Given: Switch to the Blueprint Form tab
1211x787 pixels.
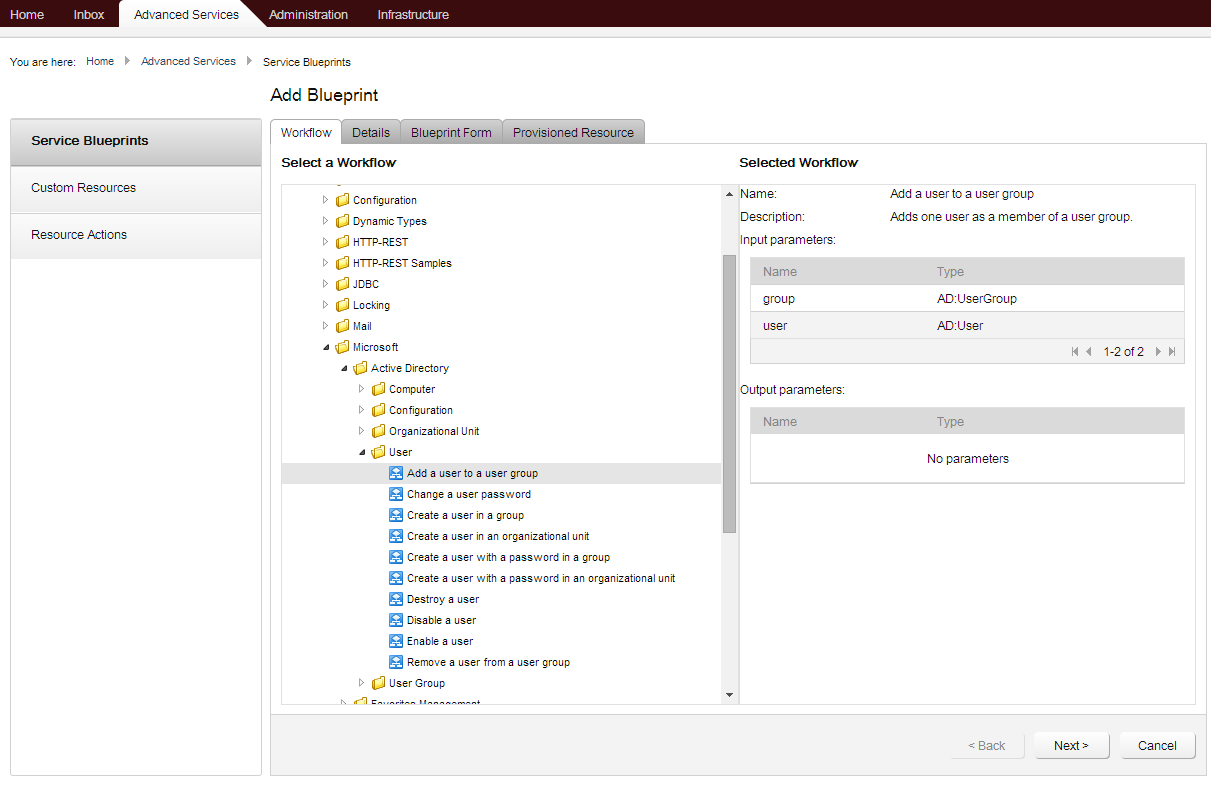Looking at the screenshot, I should pos(451,131).
